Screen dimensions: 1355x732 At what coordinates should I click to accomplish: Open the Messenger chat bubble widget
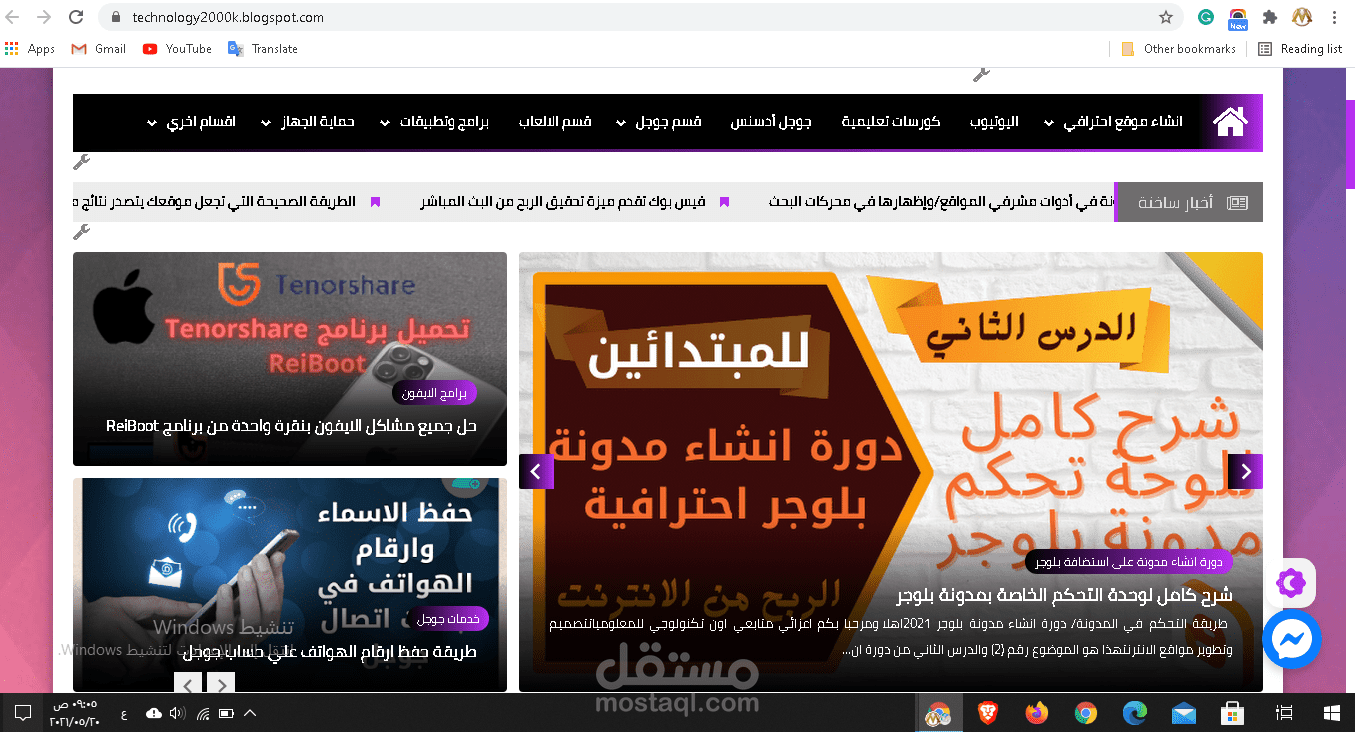click(x=1291, y=639)
